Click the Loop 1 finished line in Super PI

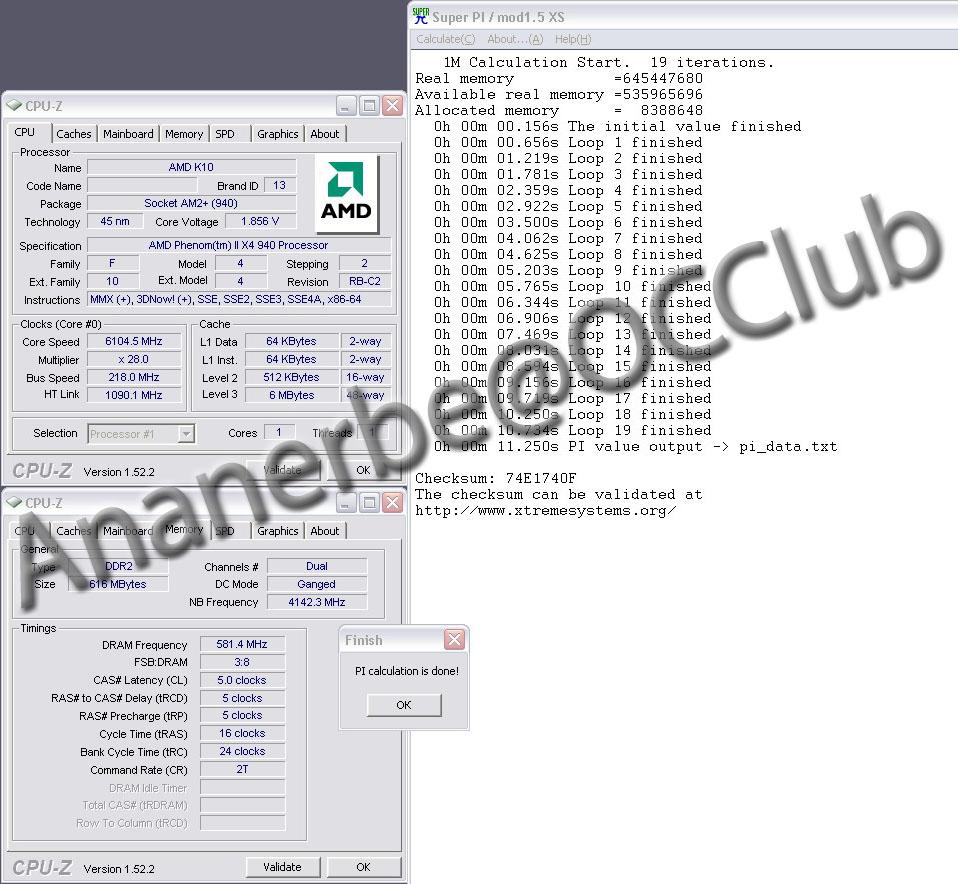click(x=568, y=142)
